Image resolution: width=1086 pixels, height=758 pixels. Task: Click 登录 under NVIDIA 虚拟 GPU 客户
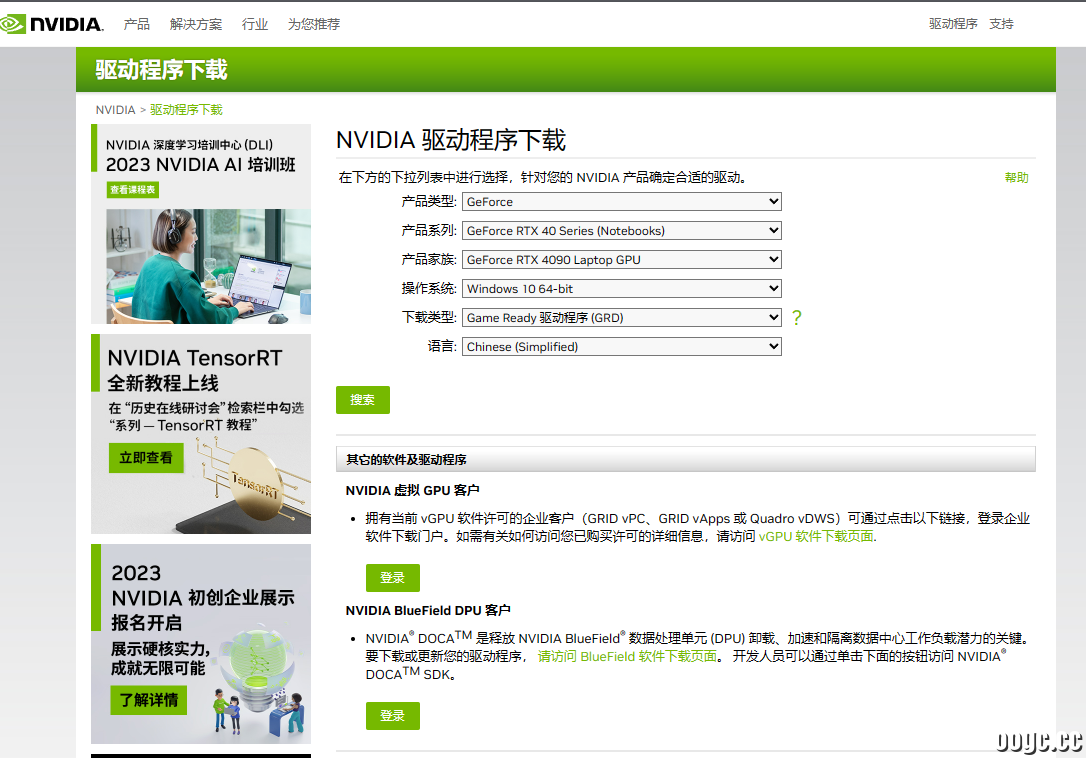393,578
